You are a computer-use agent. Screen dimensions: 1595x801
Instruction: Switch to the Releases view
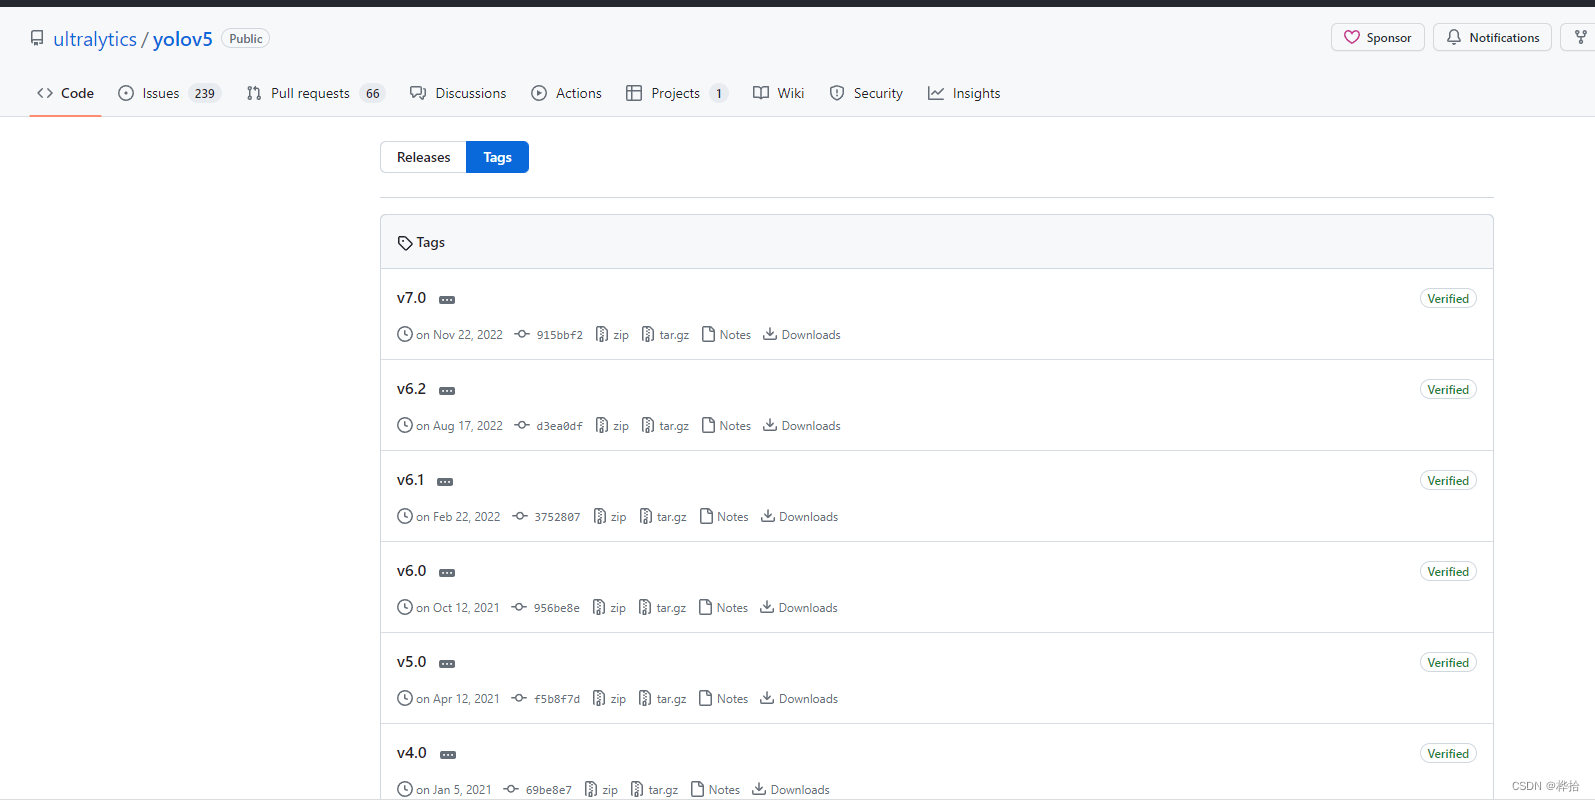[423, 157]
